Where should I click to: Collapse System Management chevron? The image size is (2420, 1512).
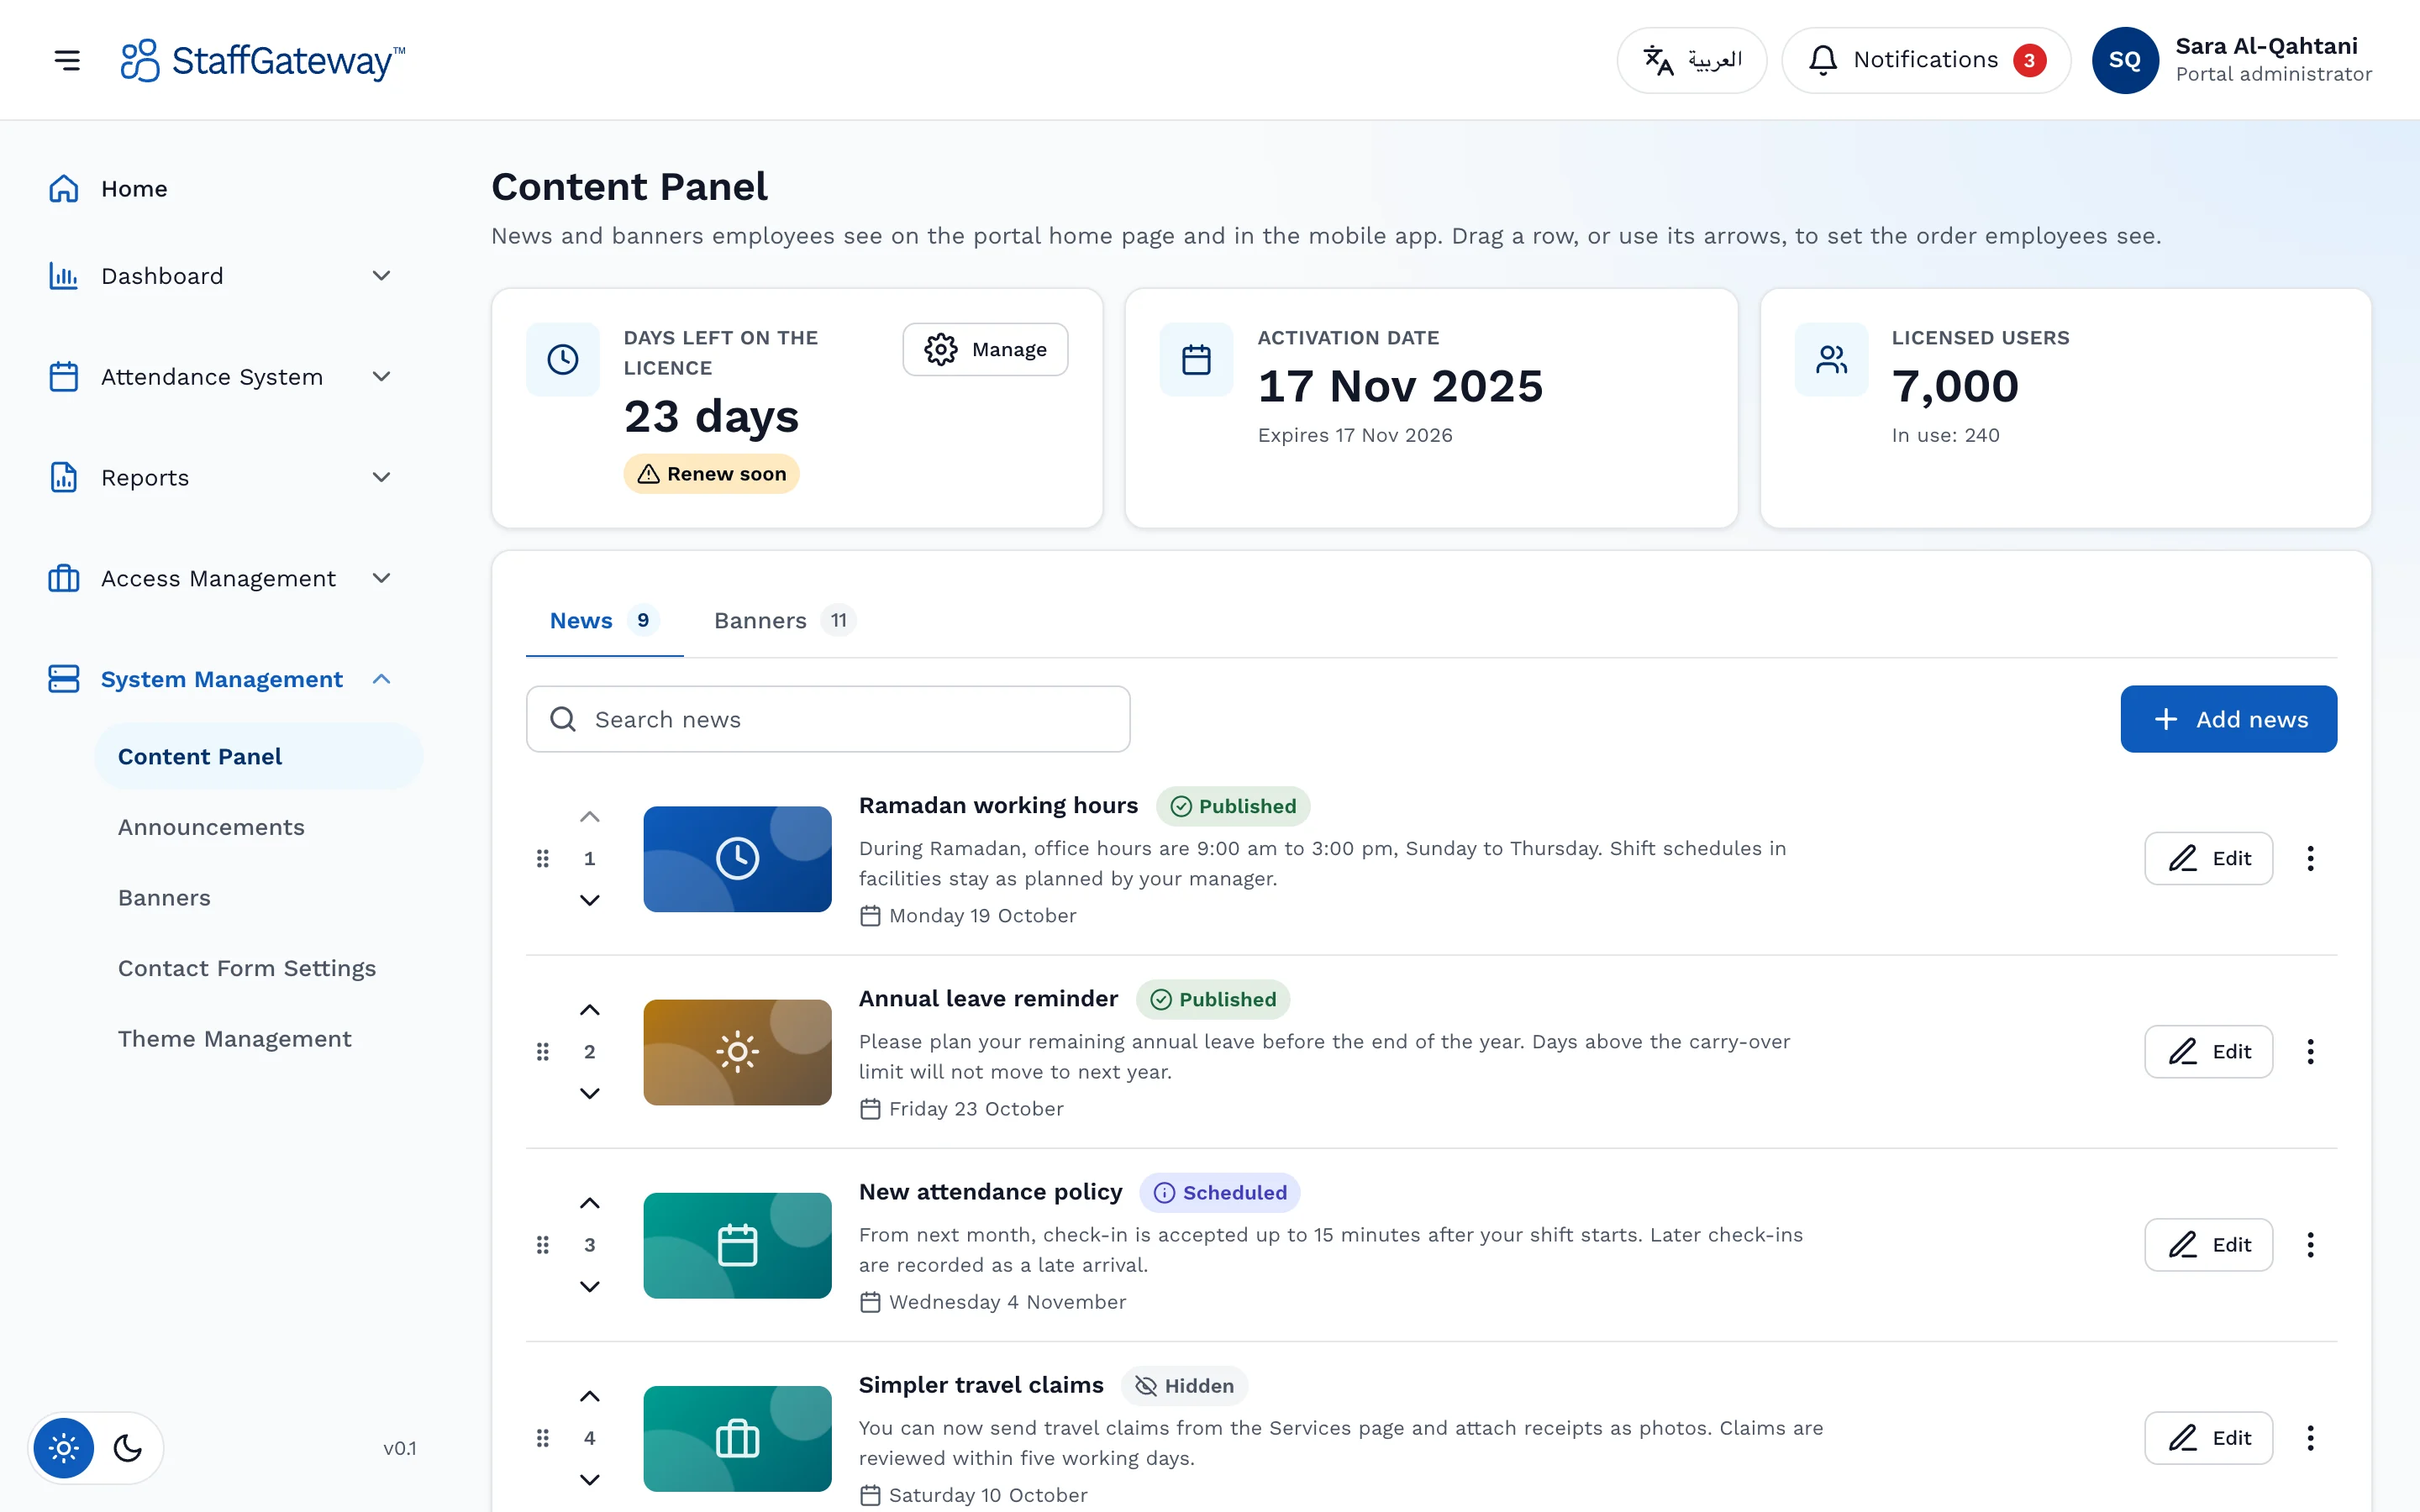pyautogui.click(x=381, y=679)
